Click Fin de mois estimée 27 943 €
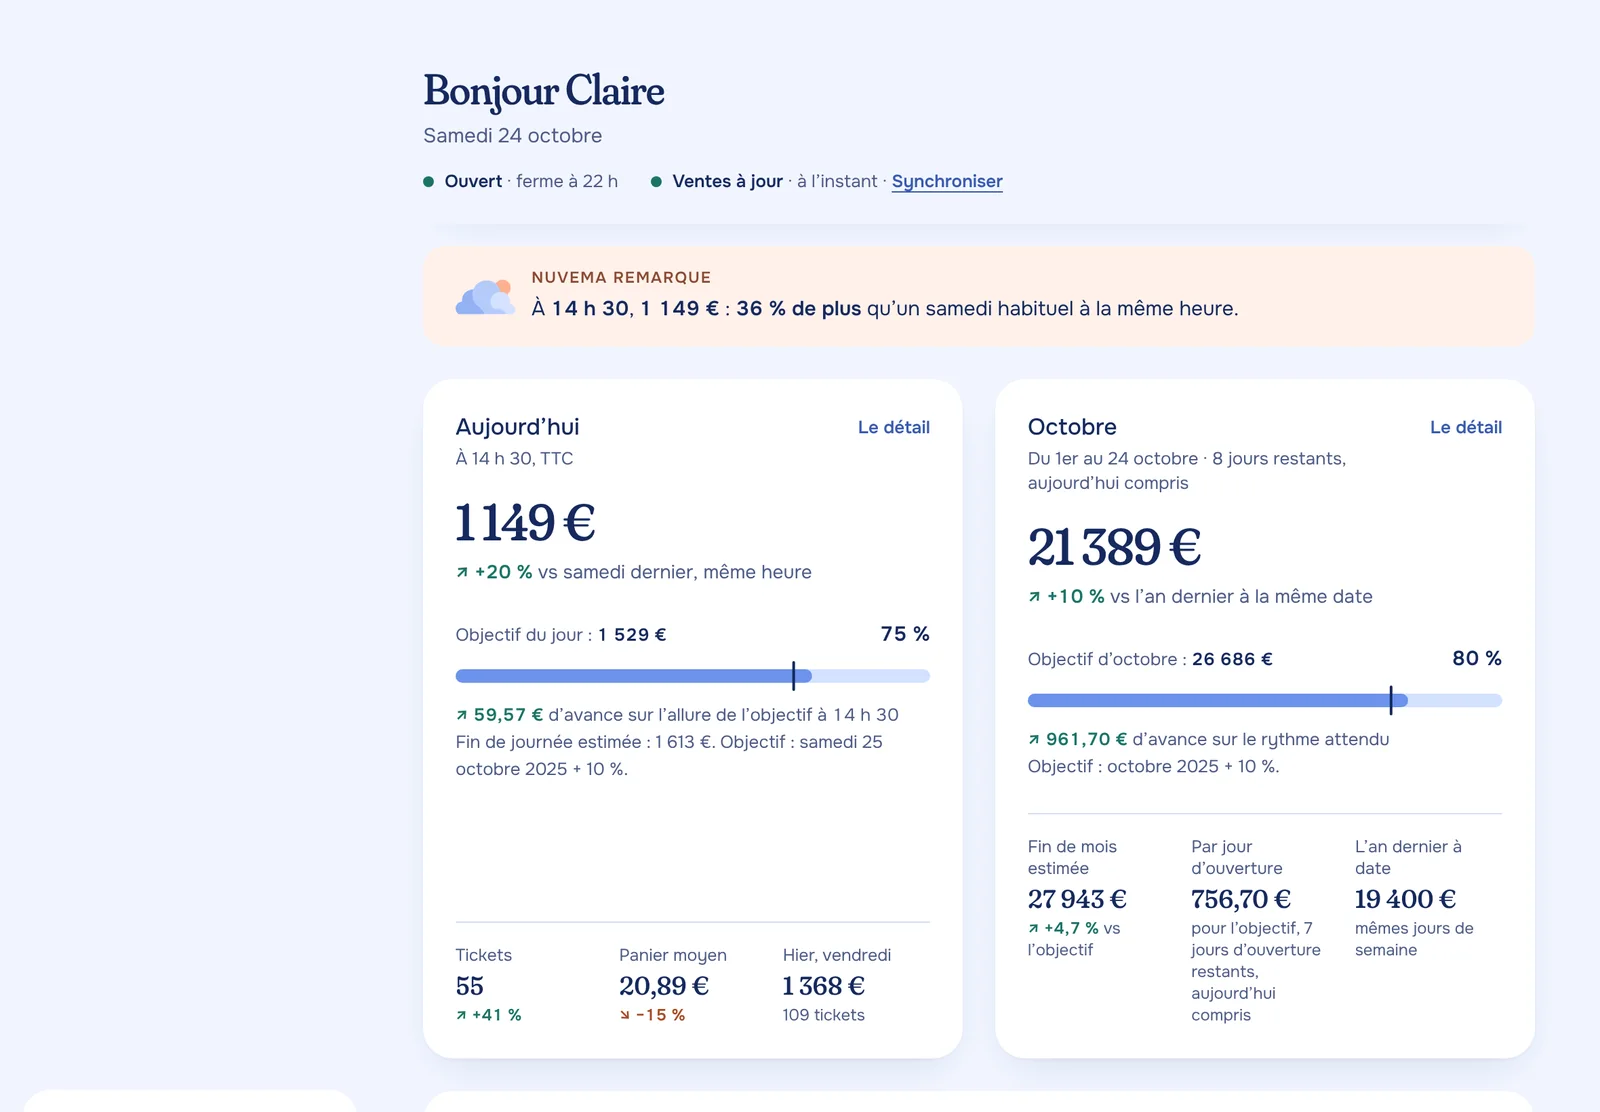The height and width of the screenshot is (1112, 1600). click(1077, 899)
